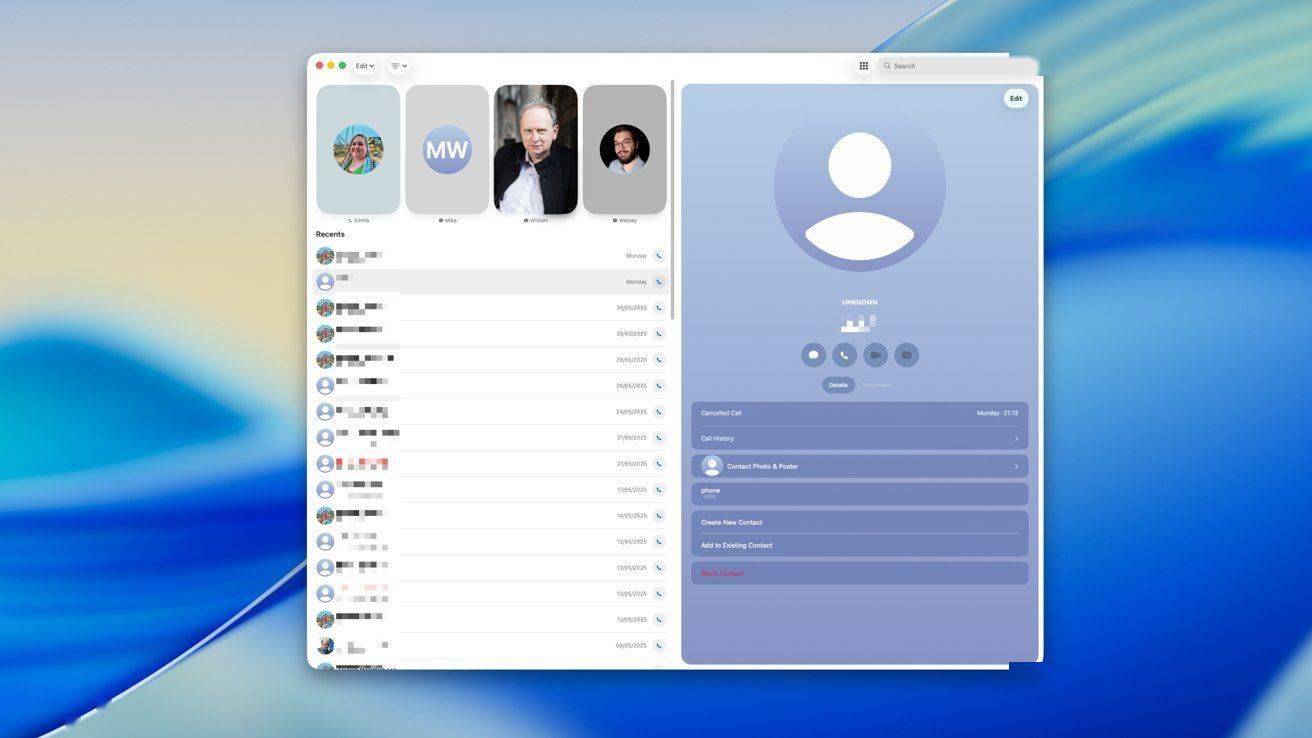Send a message to the unknown caller

click(x=813, y=355)
